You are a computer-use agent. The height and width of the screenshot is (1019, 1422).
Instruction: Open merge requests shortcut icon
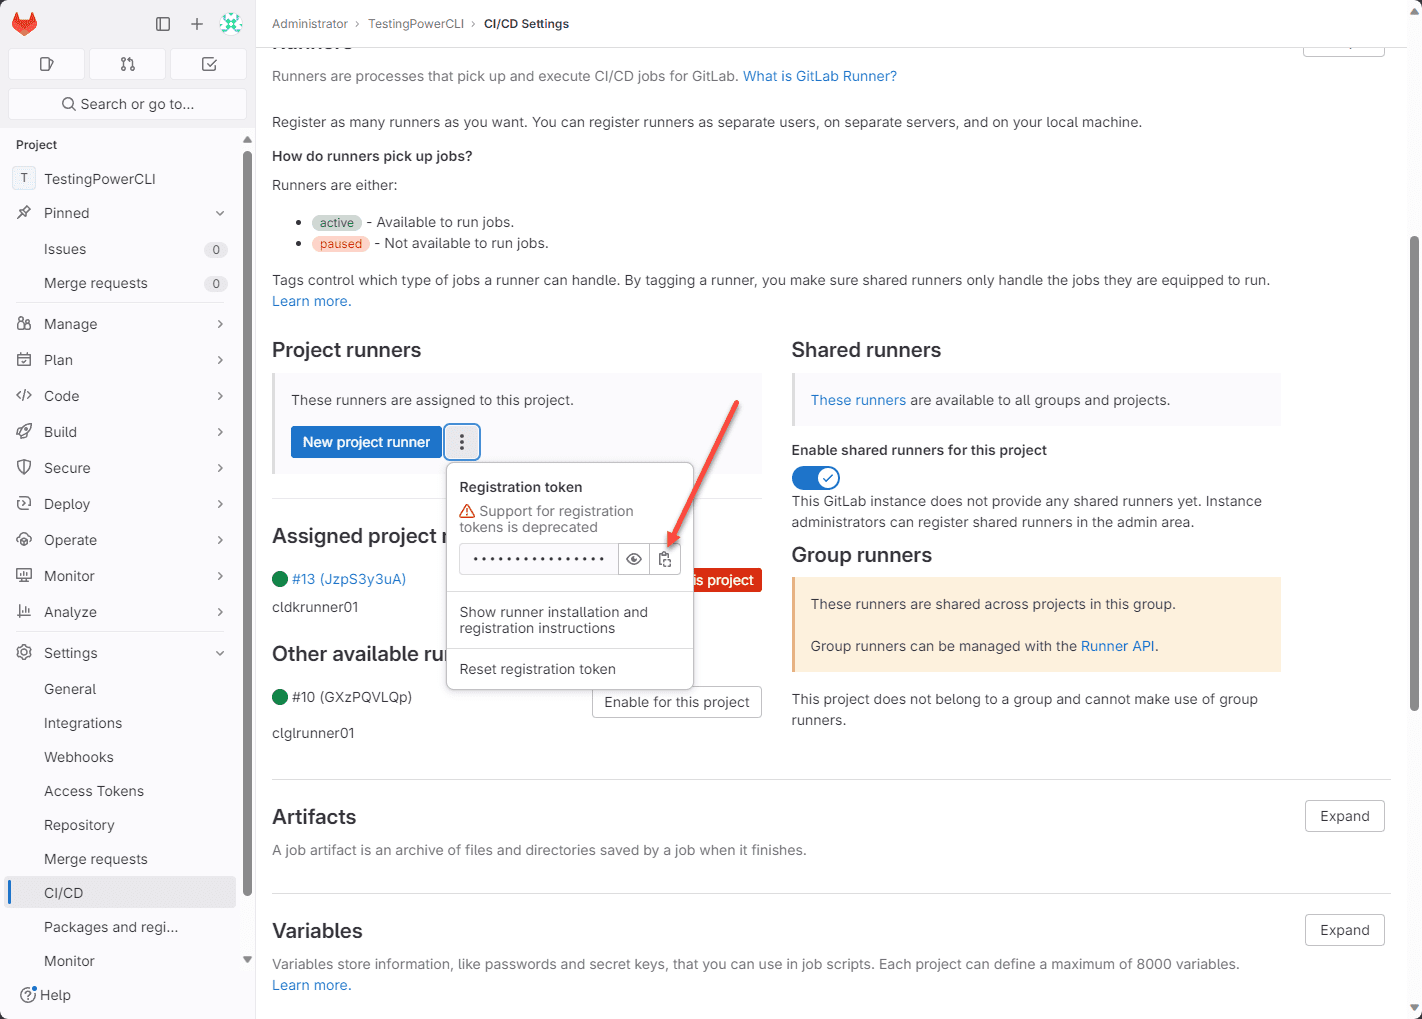coord(127,64)
